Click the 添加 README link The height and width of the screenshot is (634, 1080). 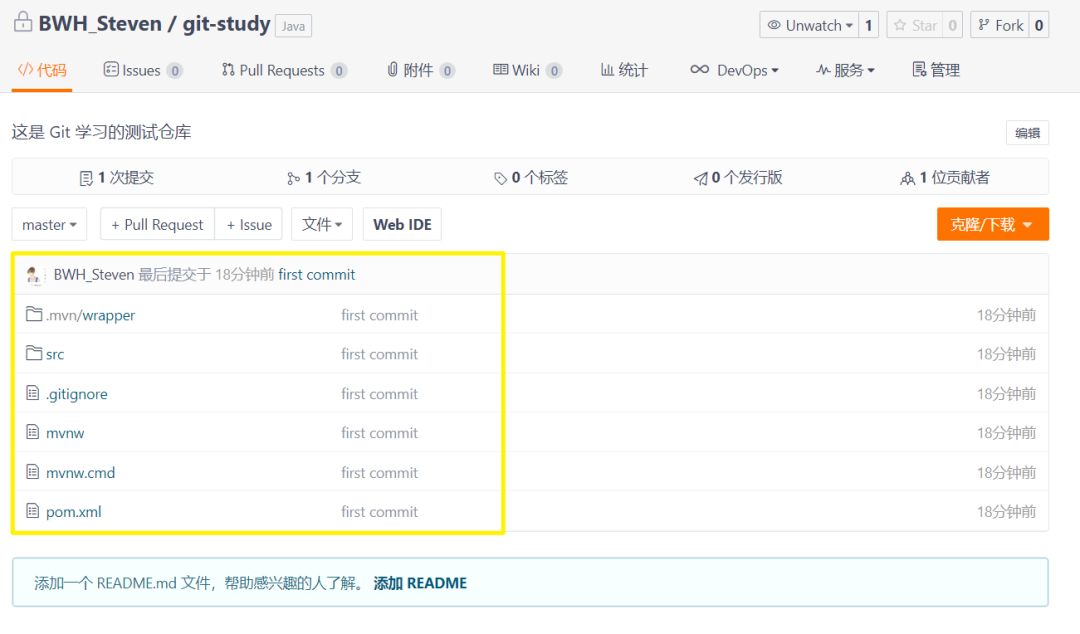click(420, 583)
